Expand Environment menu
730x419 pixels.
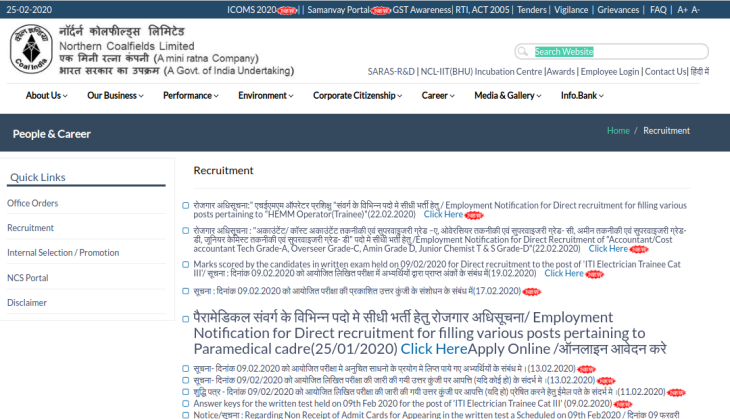tap(266, 95)
